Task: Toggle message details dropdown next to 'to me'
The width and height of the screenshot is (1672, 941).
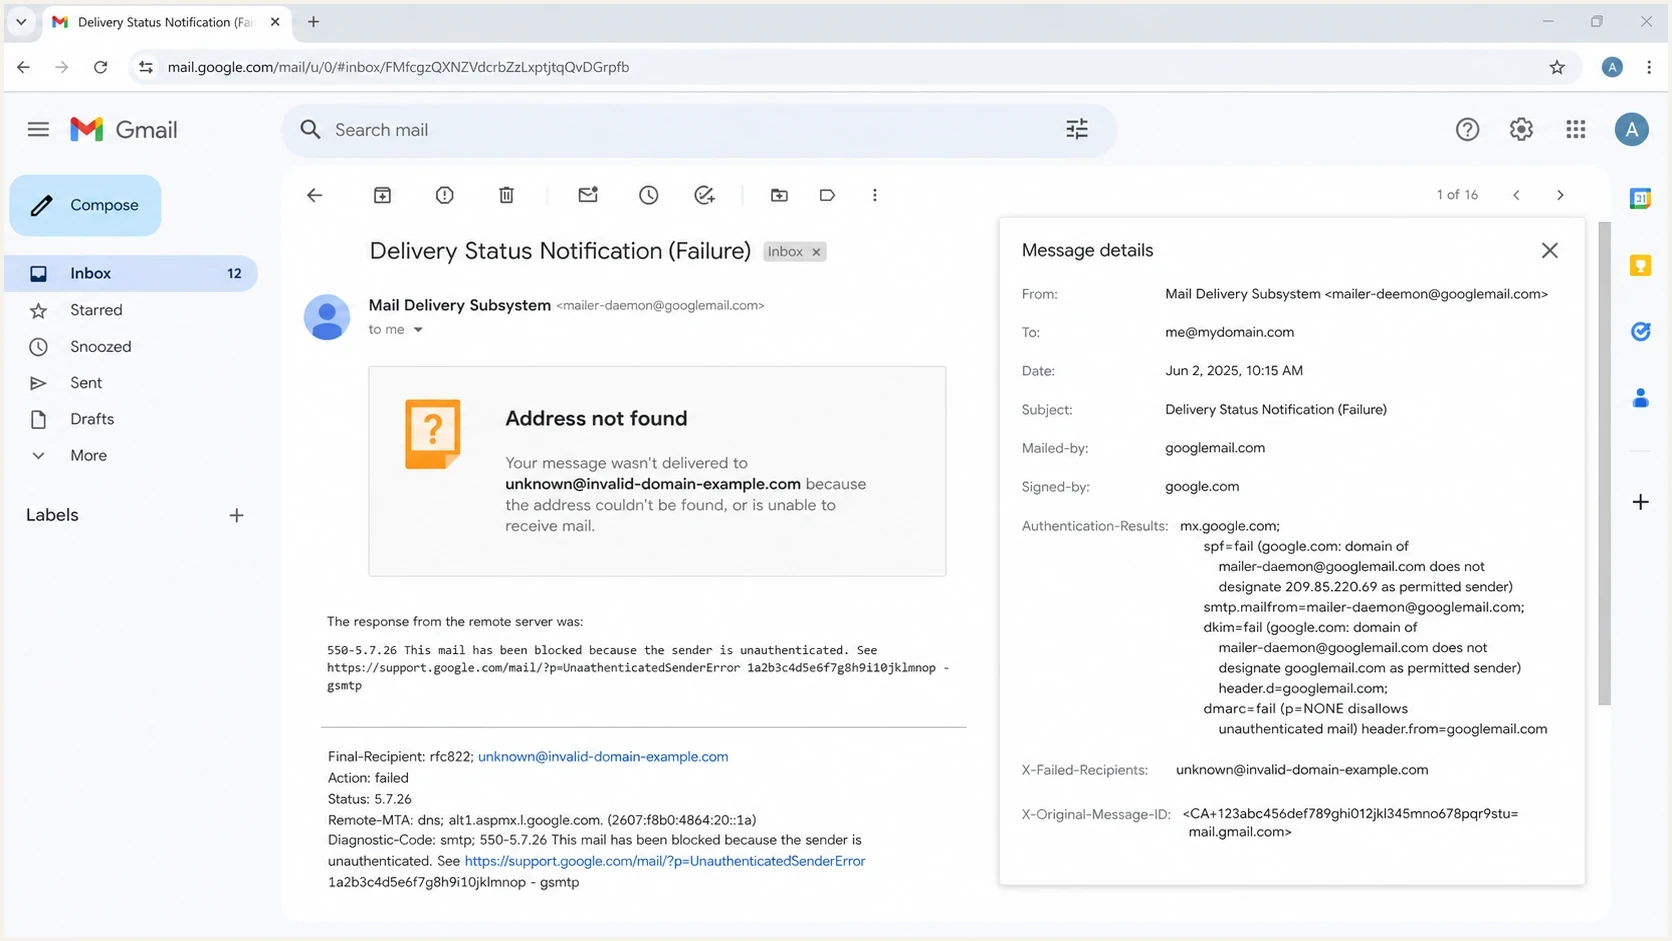Action: tap(418, 330)
